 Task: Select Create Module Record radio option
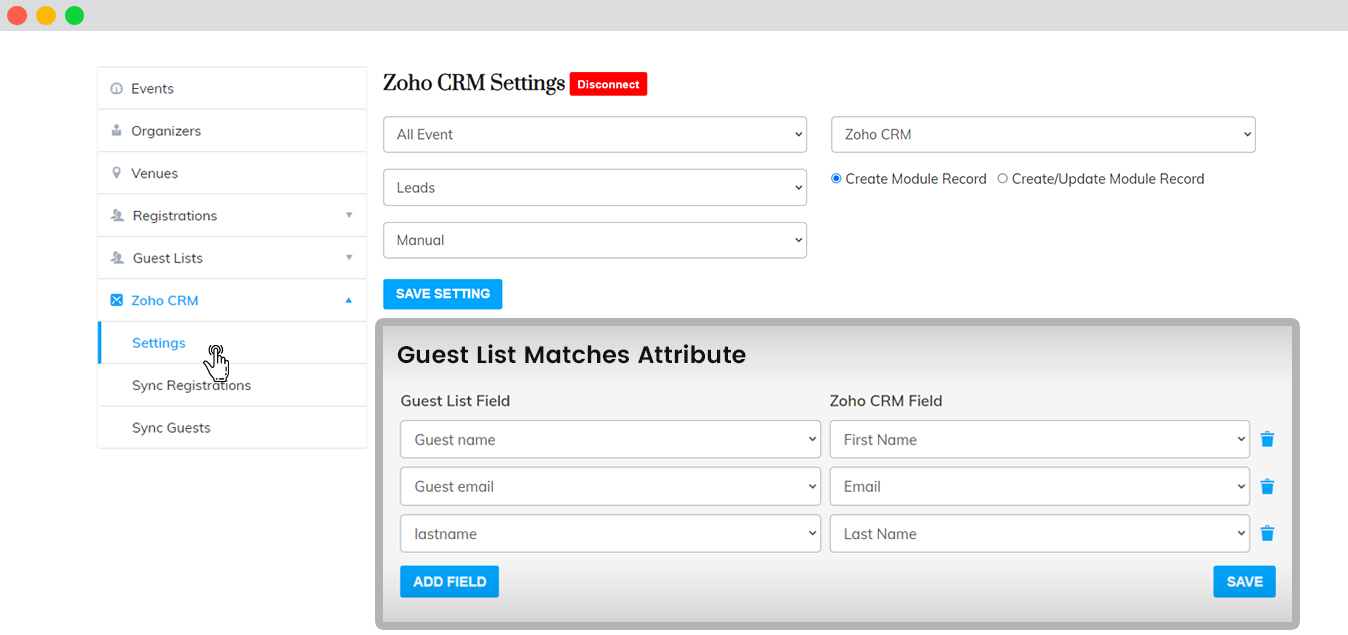837,178
